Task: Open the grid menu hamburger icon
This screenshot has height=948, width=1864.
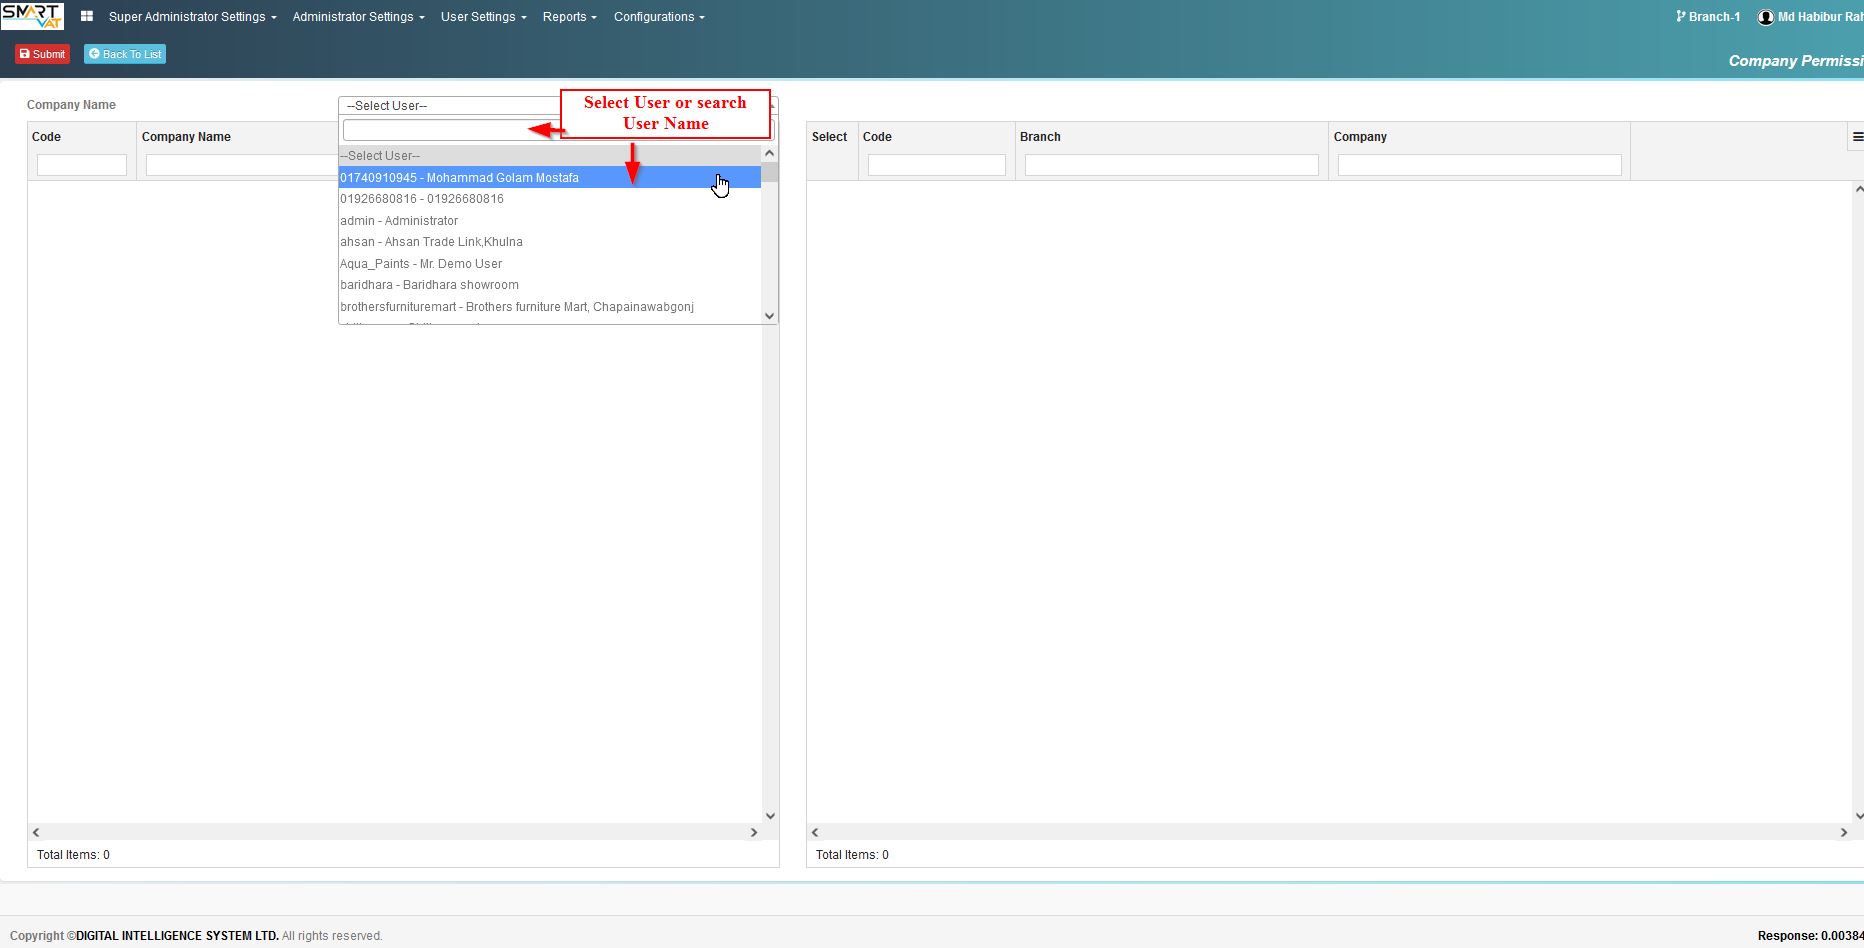Action: (x=1857, y=137)
